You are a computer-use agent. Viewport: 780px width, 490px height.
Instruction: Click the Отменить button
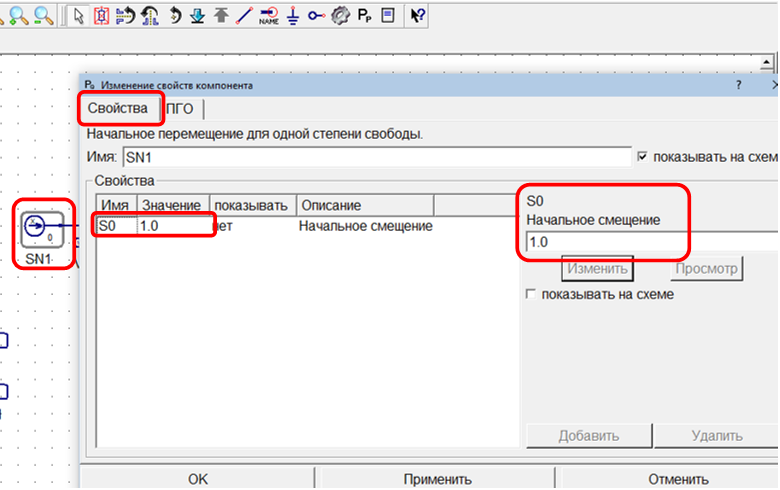tap(678, 478)
